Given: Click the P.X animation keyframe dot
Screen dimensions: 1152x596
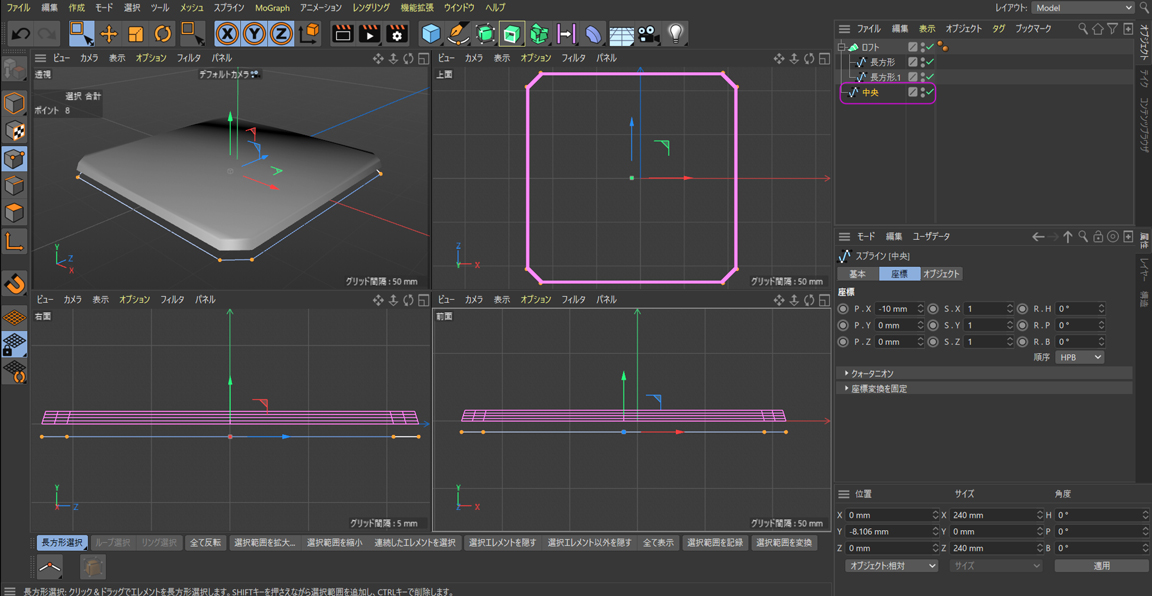Looking at the screenshot, I should [x=843, y=309].
